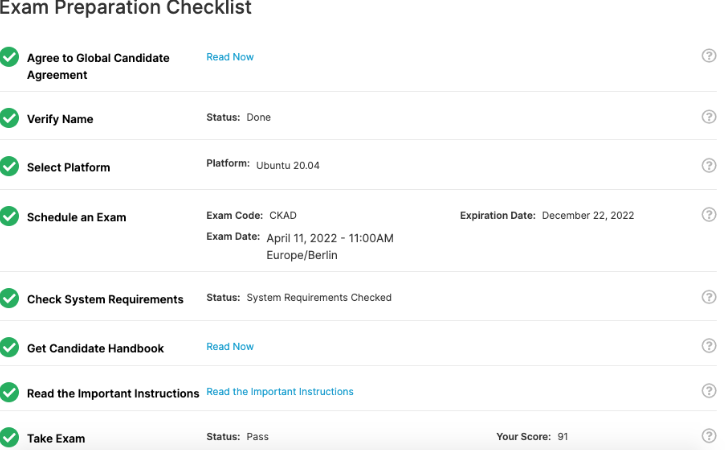
Task: Show help tooltip for Take Exam row
Action: tap(709, 436)
